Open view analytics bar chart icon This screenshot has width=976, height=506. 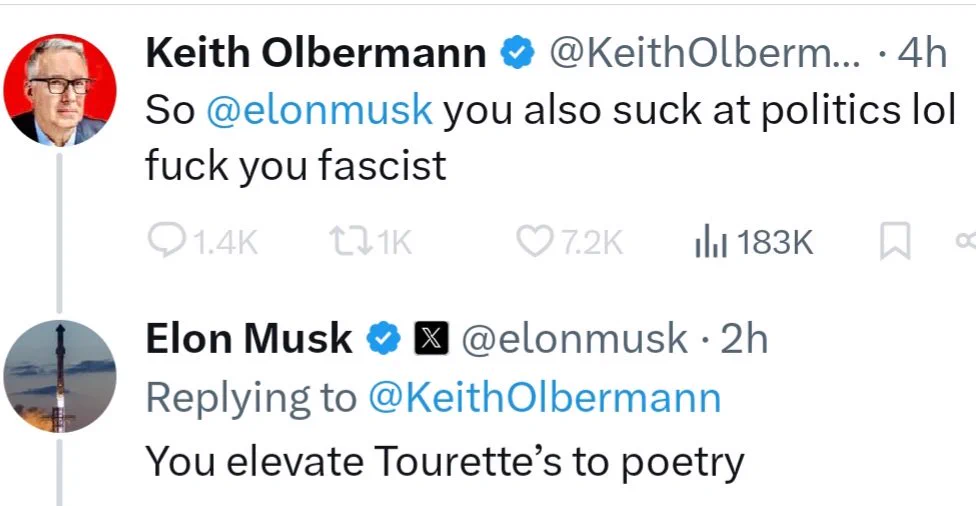710,242
